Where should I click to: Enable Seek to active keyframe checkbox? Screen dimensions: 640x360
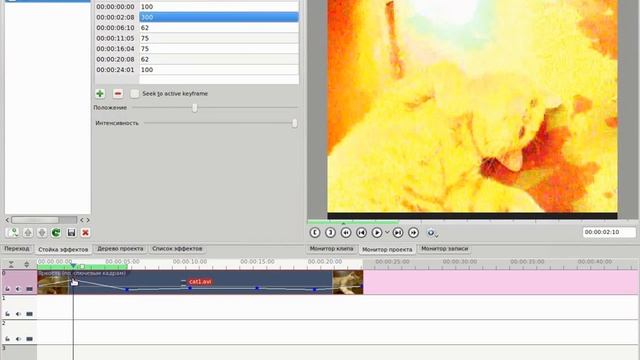tap(134, 93)
